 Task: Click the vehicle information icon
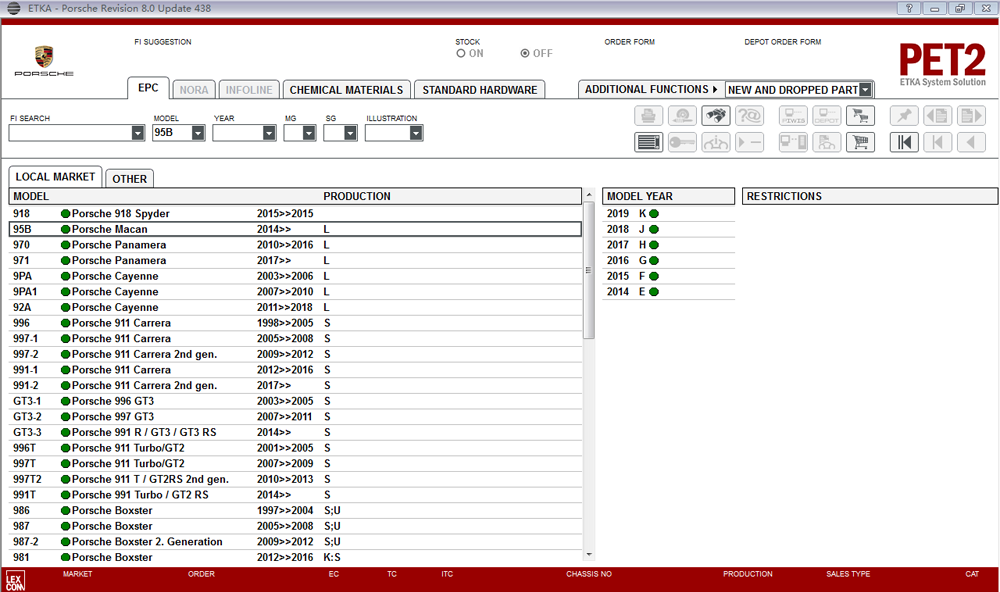pyautogui.click(x=716, y=142)
